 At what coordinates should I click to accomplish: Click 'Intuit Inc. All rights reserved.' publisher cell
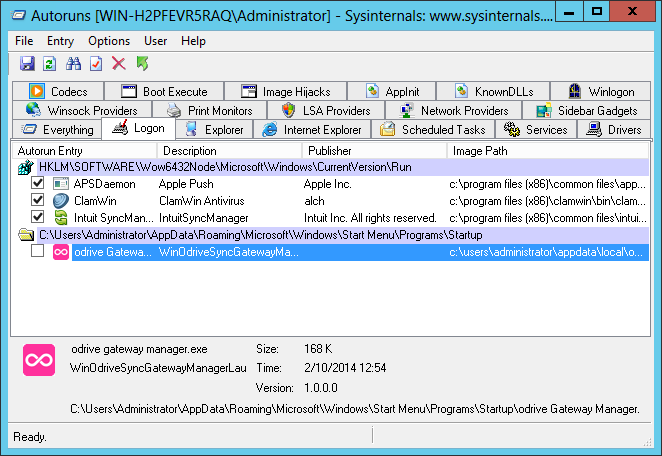click(x=370, y=218)
